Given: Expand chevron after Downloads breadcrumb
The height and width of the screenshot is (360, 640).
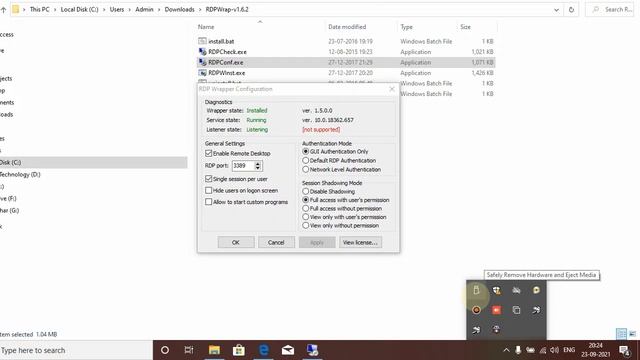Looking at the screenshot, I should [200, 9].
